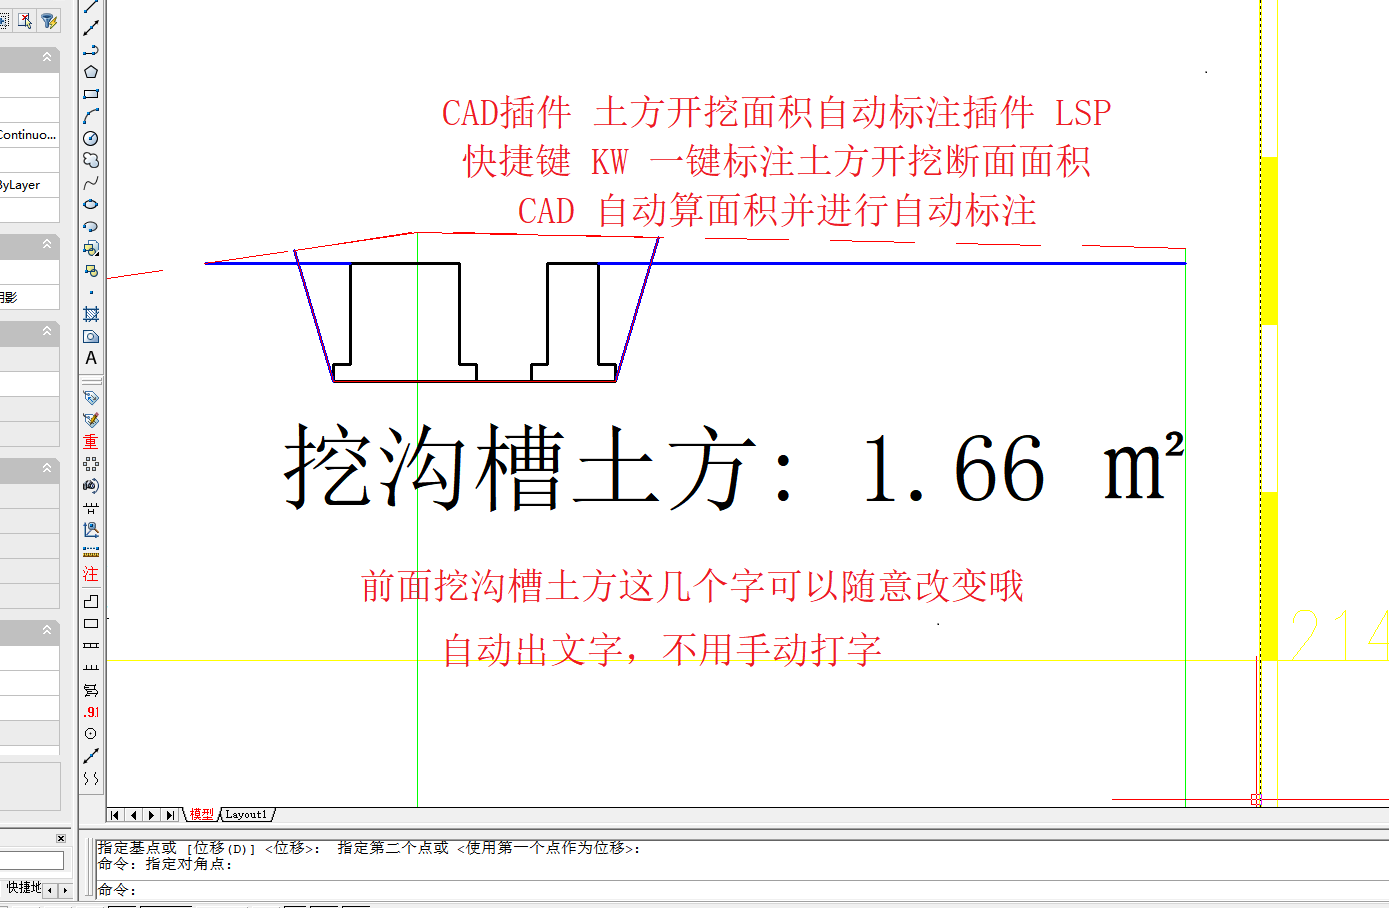Close the properties palette with X

click(x=61, y=838)
